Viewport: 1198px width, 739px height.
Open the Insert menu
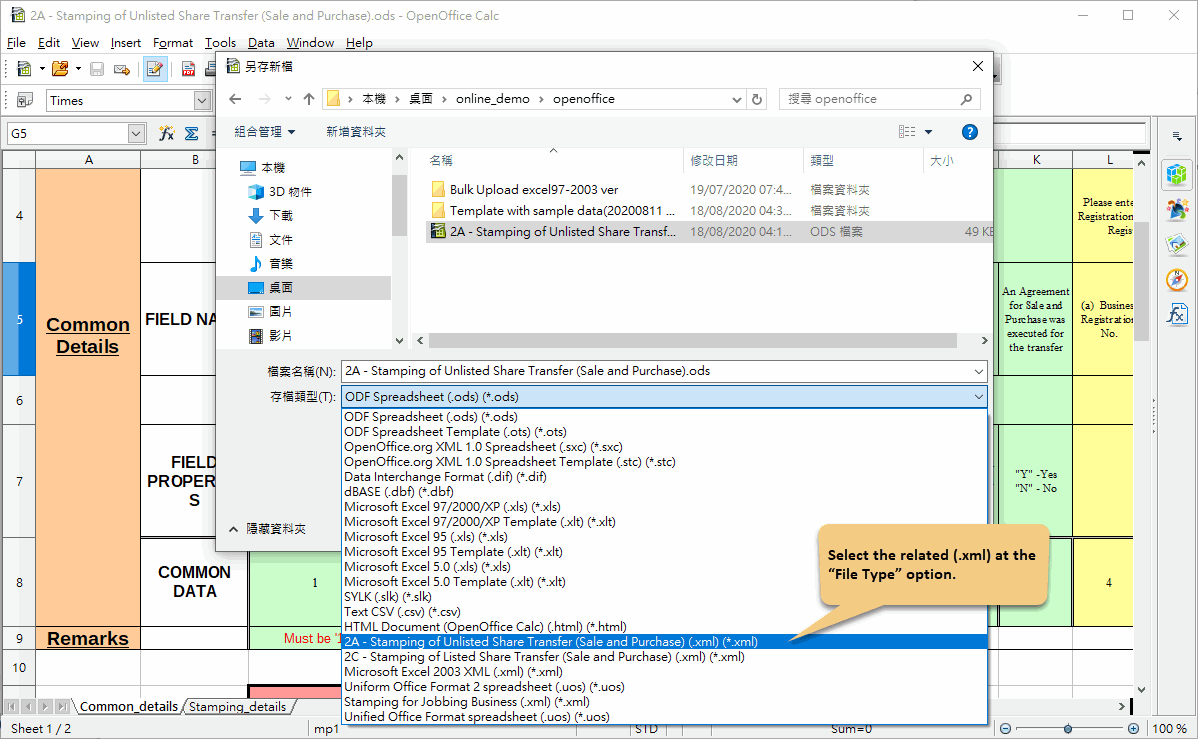point(125,43)
